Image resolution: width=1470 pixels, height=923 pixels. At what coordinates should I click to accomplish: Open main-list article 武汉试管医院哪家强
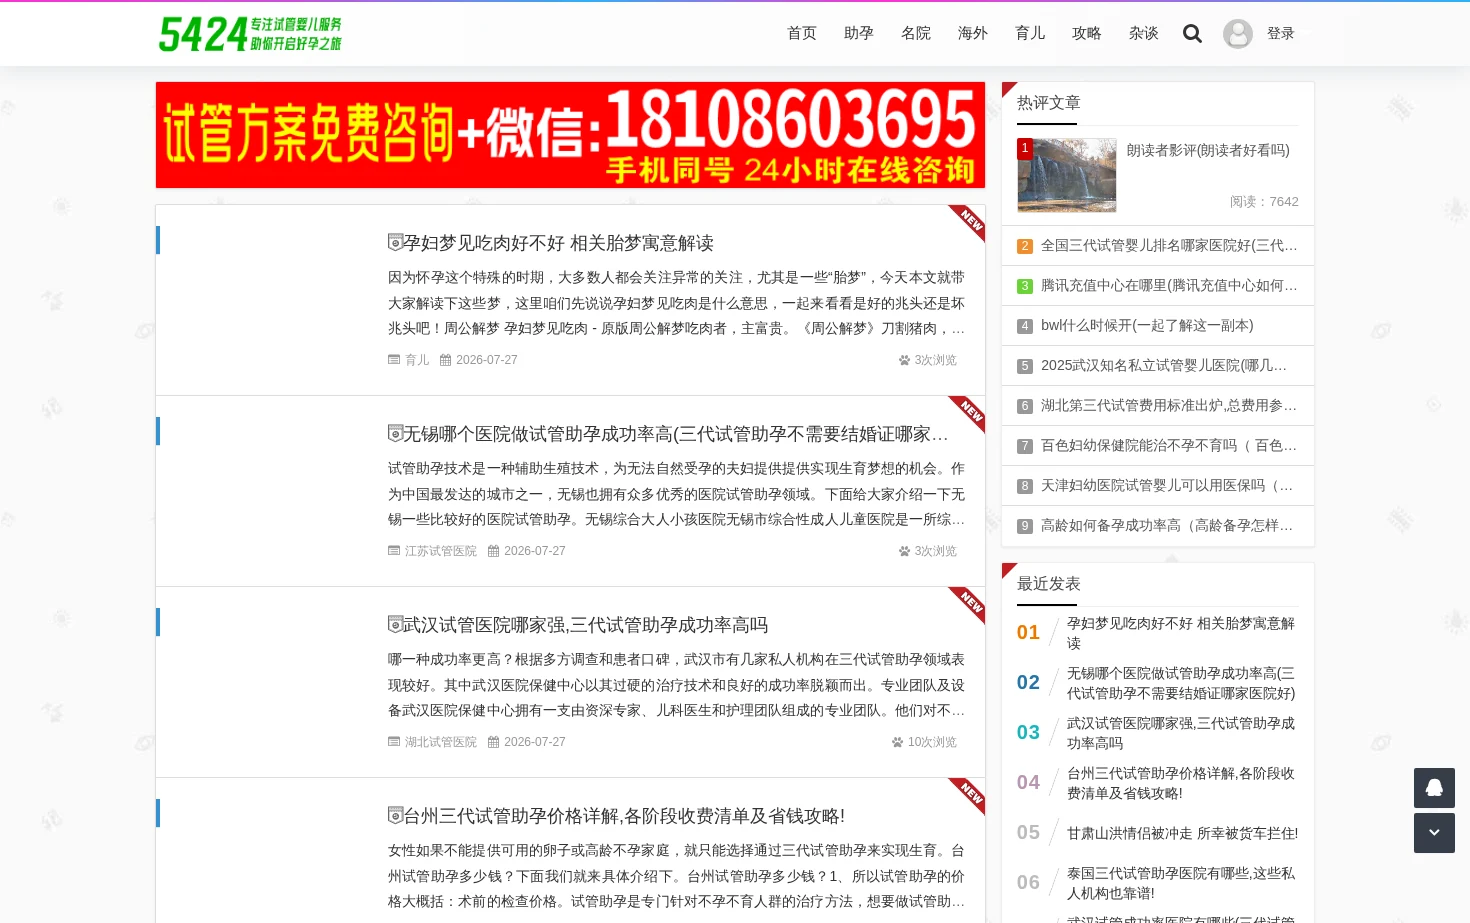point(585,625)
